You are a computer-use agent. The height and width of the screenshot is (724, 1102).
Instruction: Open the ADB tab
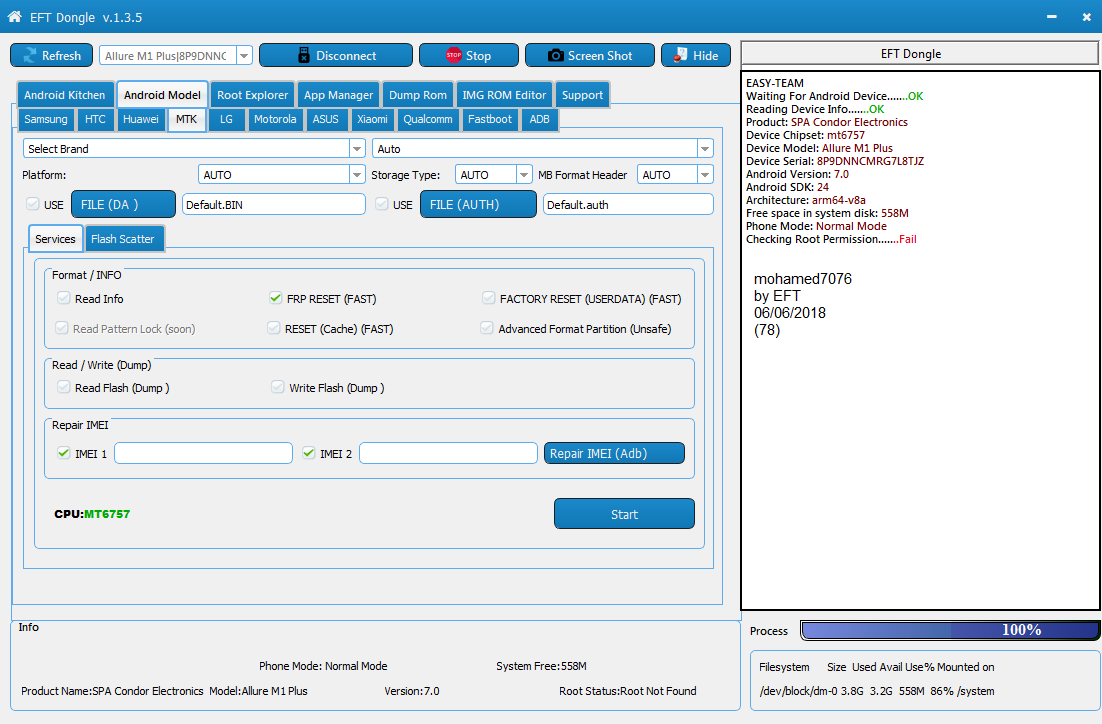(x=540, y=119)
